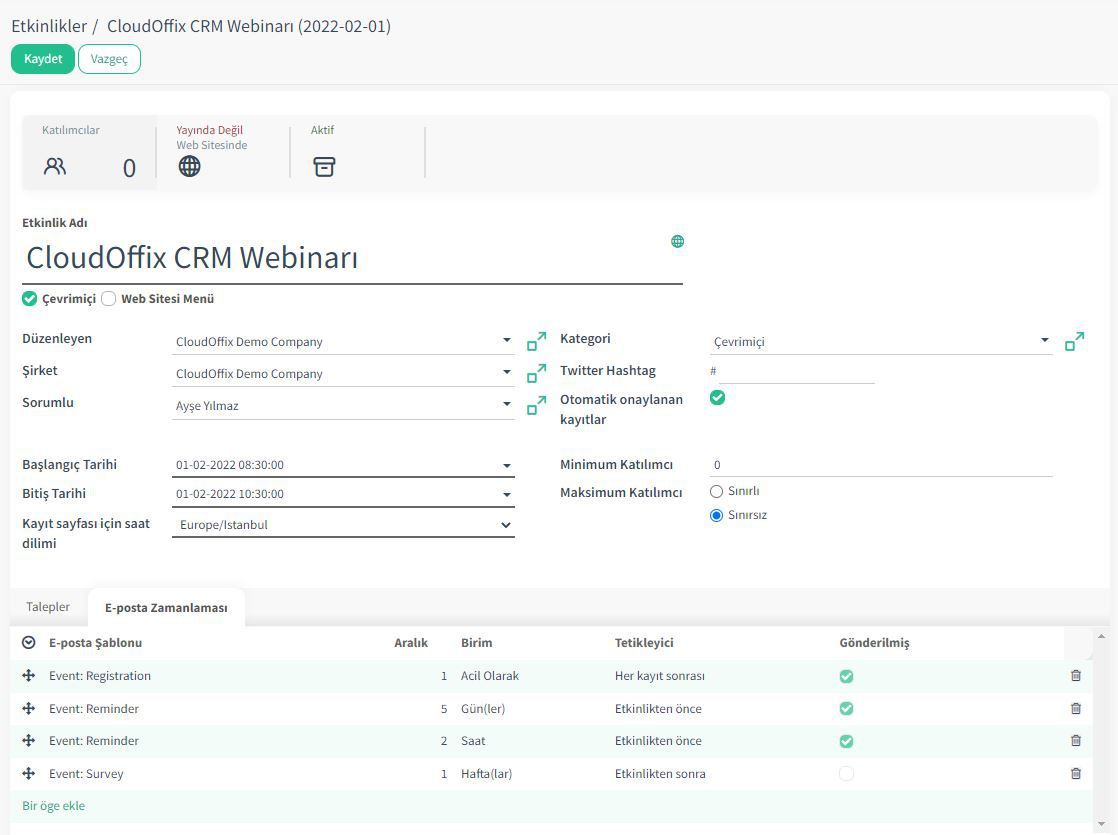The height and width of the screenshot is (835, 1118).
Task: Toggle Gönderilmiş check for Event: Registration
Action: click(846, 676)
